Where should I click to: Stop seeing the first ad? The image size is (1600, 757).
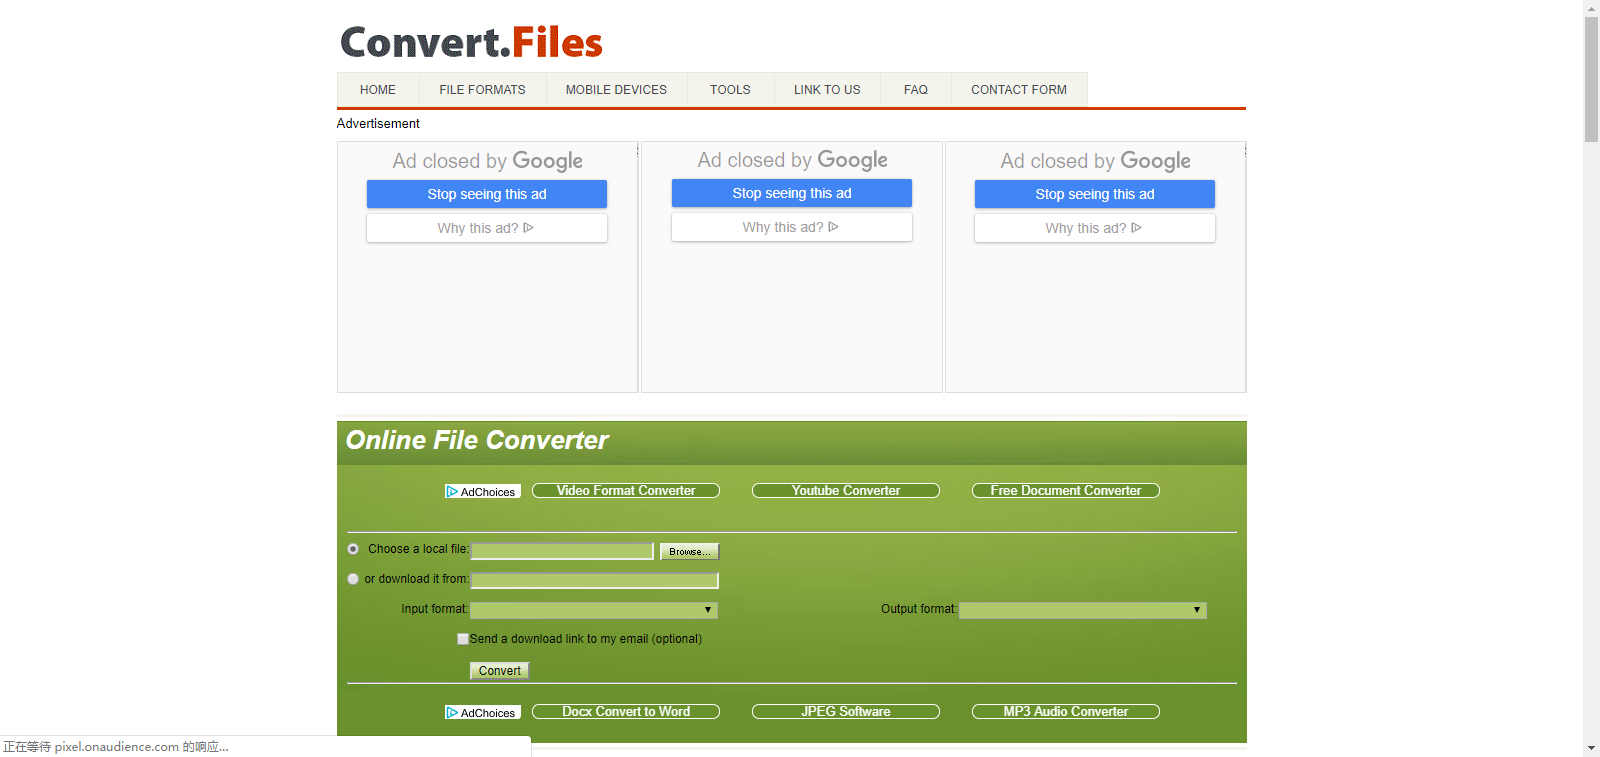tap(487, 194)
